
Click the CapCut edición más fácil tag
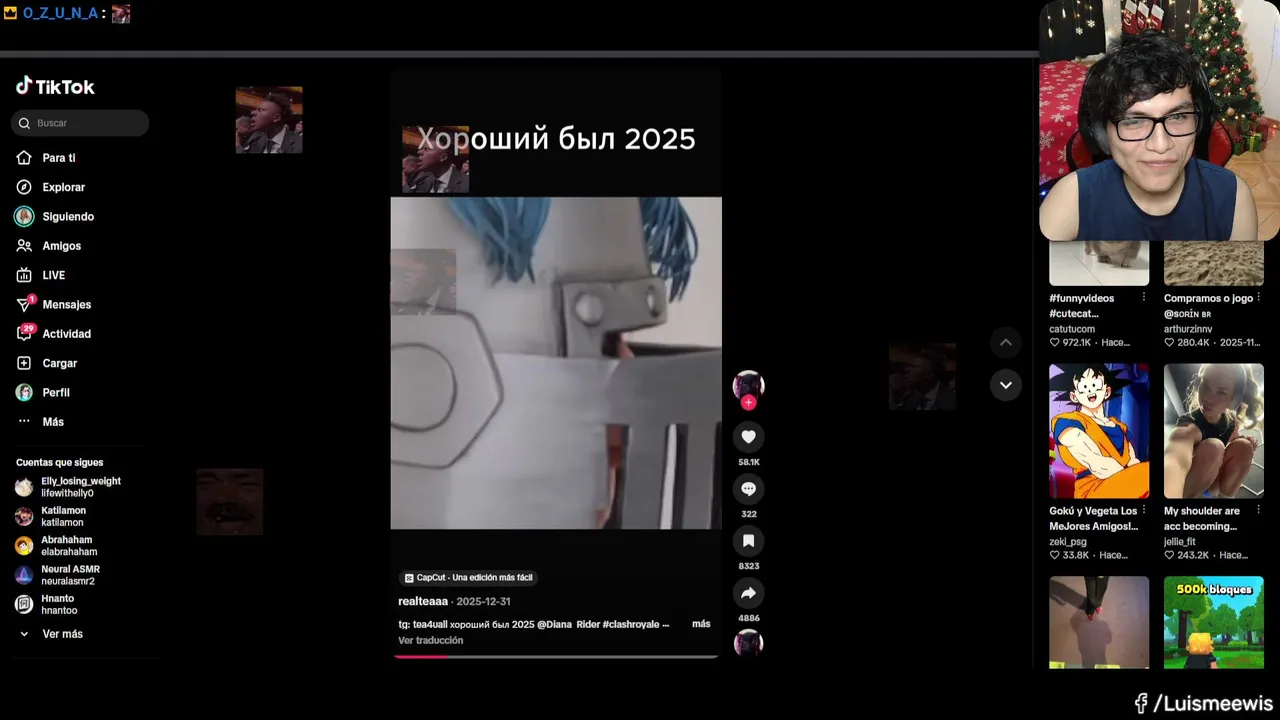click(469, 578)
